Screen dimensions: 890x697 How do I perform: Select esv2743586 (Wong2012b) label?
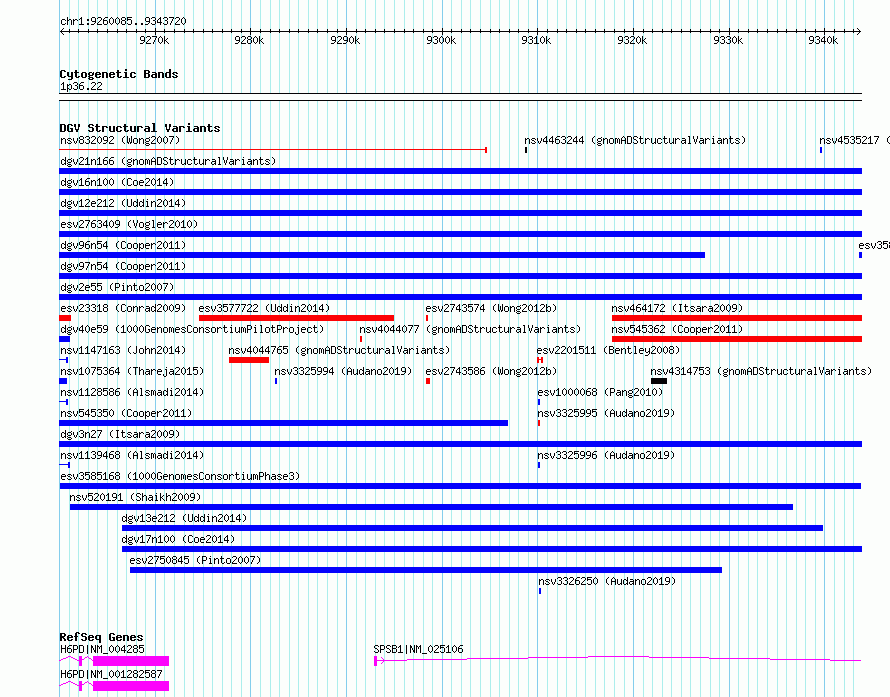click(491, 371)
